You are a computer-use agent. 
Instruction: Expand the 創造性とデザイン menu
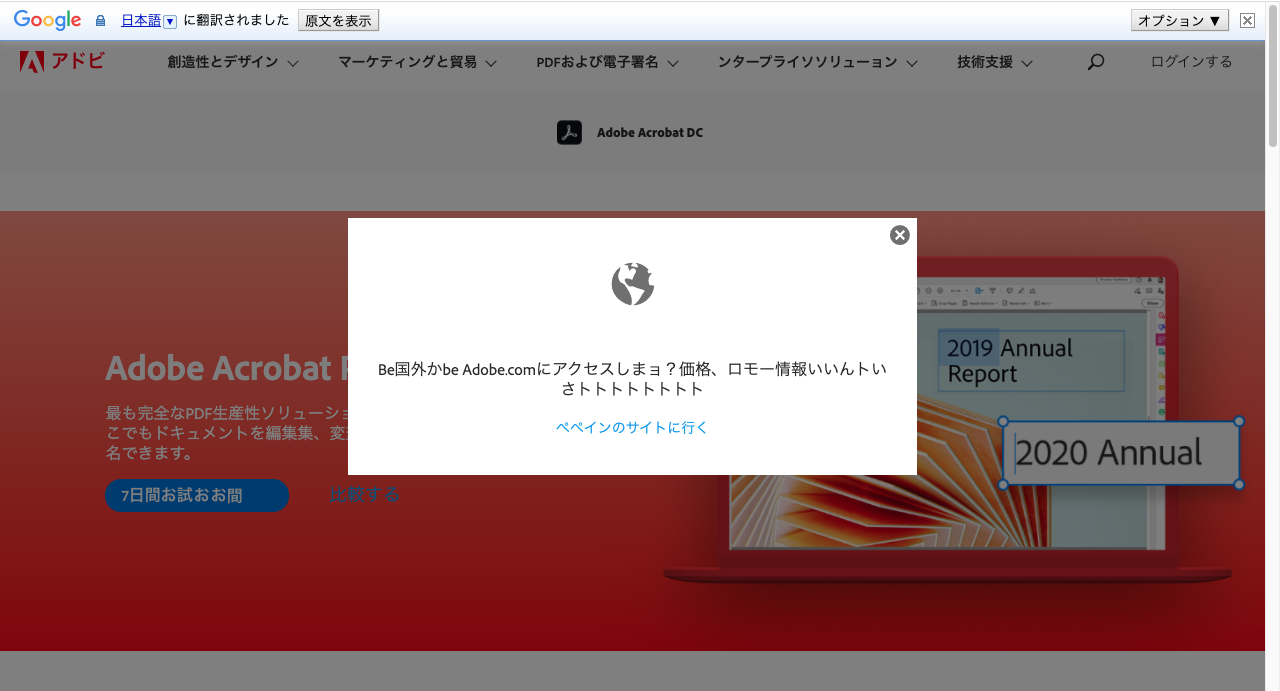(233, 62)
